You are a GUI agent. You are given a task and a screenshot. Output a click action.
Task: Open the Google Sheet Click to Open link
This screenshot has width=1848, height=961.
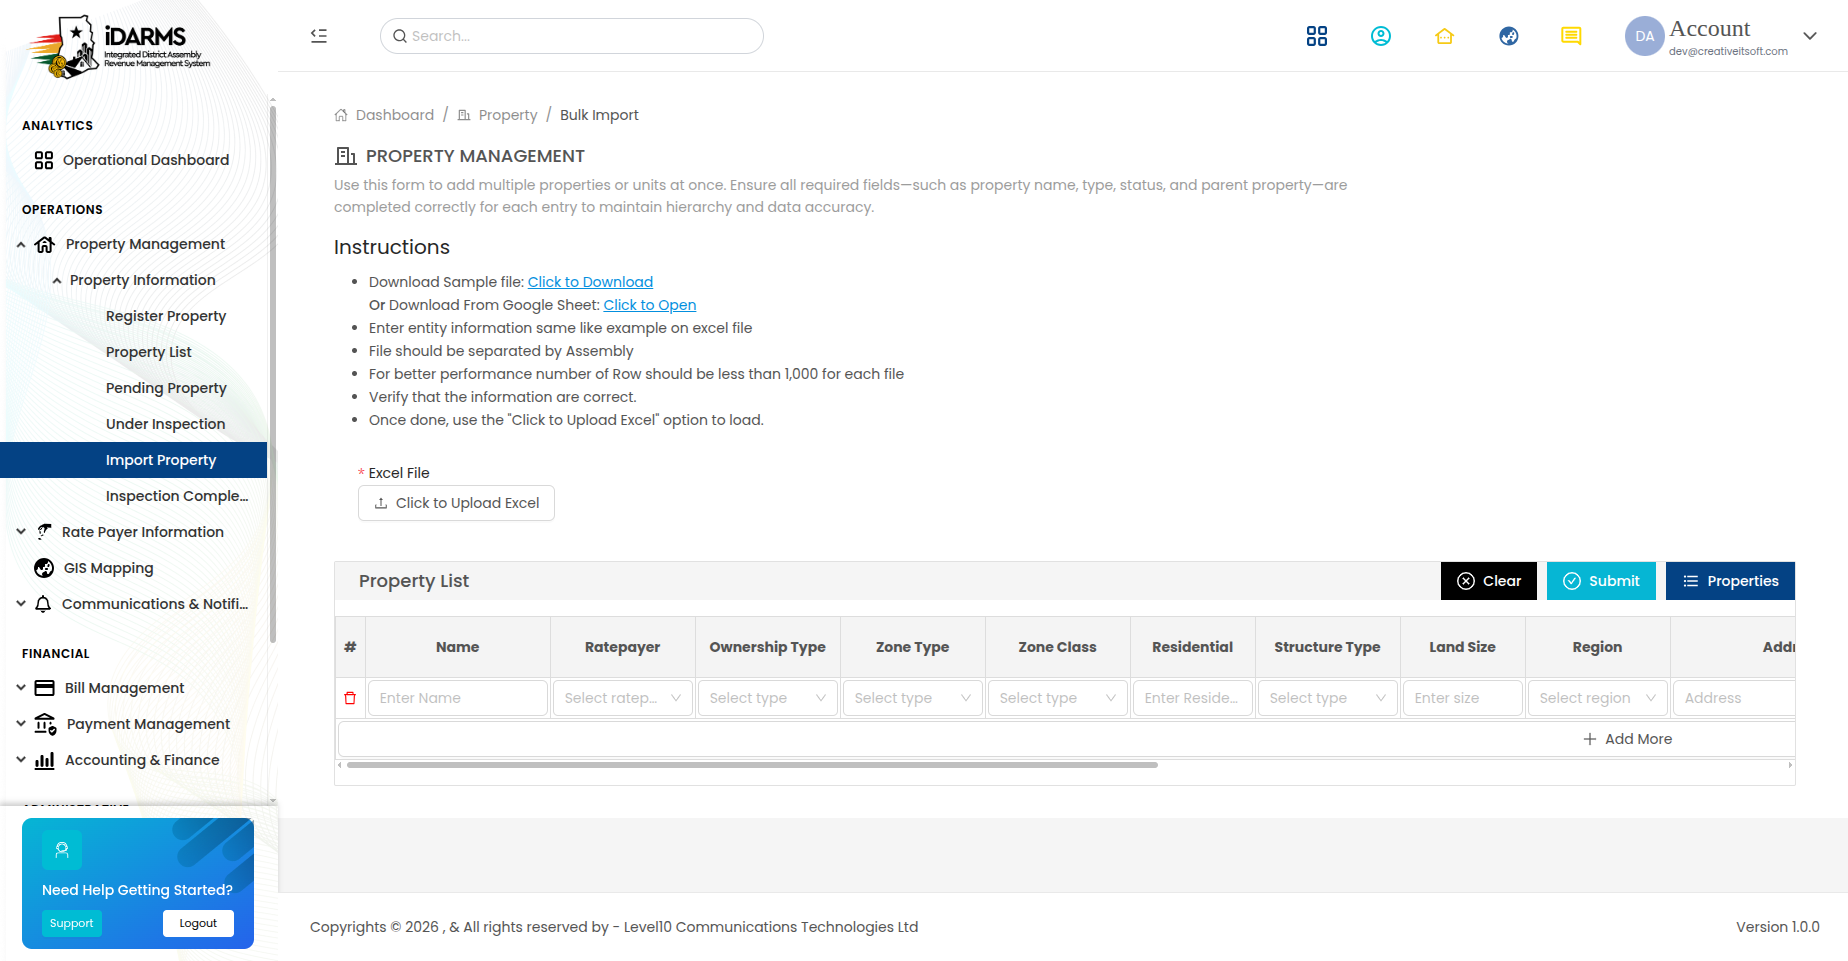[650, 305]
